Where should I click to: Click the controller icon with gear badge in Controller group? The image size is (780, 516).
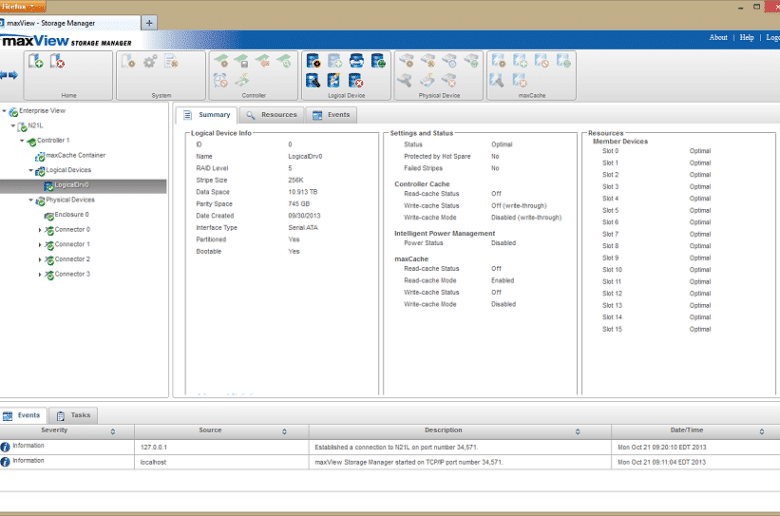(x=221, y=61)
